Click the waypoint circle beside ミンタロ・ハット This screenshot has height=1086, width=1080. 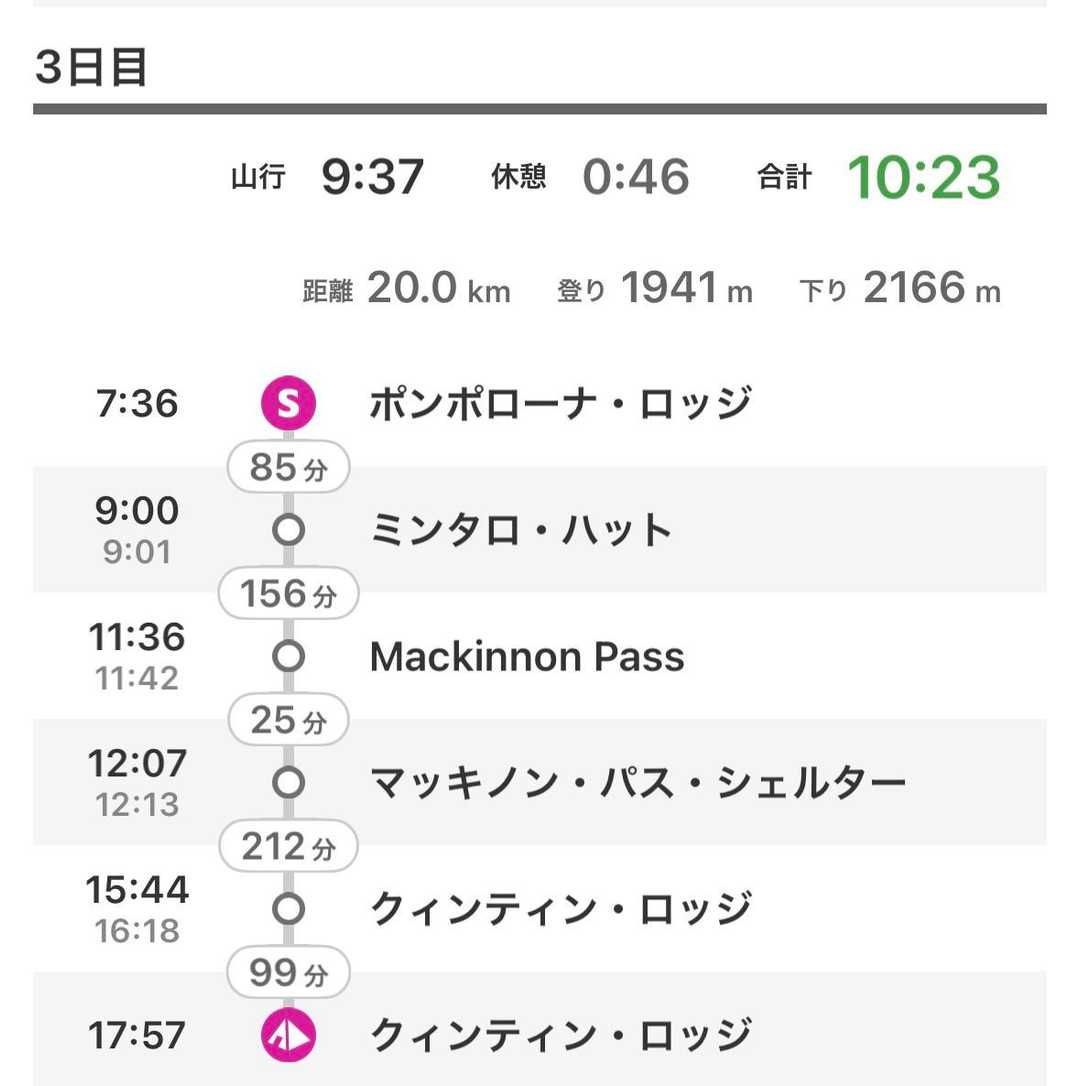coord(288,529)
